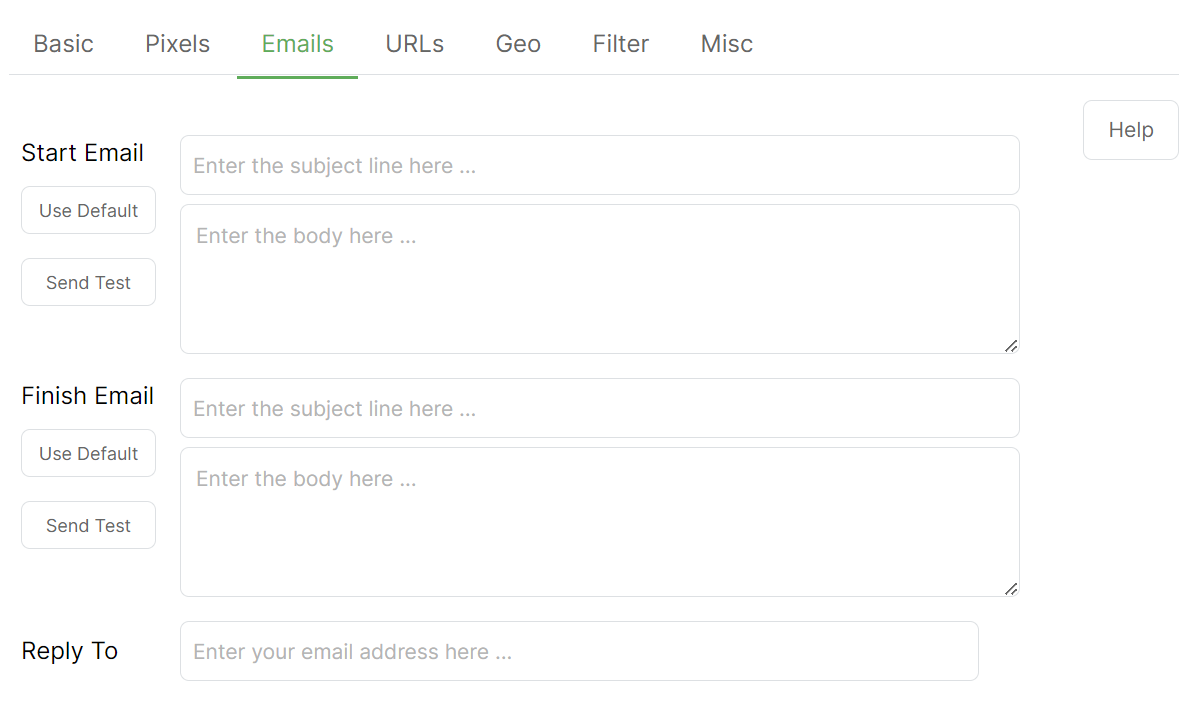Focus the Finish Email subject line field
Image resolution: width=1184 pixels, height=705 pixels.
pos(599,408)
